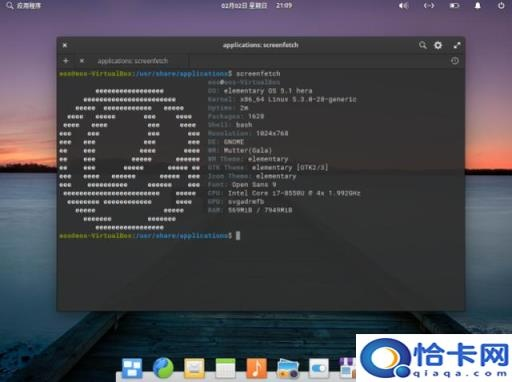Click the Shell 'bash' value
The width and height of the screenshot is (512, 382).
244,125
